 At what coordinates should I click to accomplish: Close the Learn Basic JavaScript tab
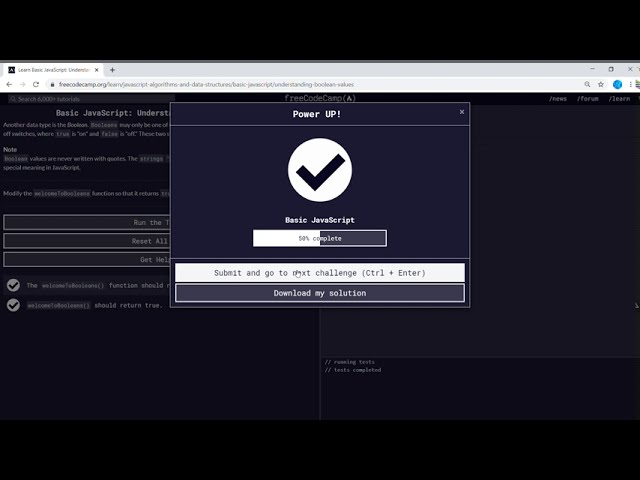click(x=97, y=70)
